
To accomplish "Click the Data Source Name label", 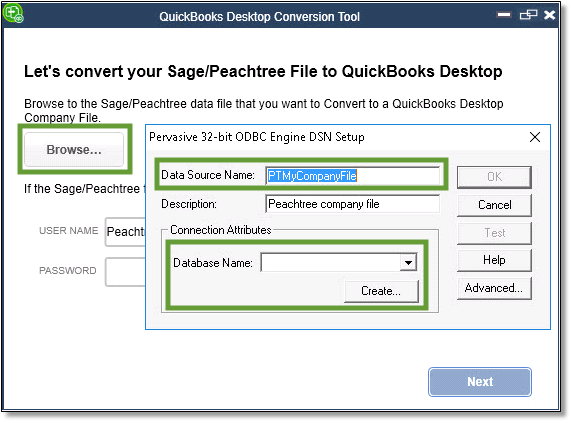I will pyautogui.click(x=208, y=175).
